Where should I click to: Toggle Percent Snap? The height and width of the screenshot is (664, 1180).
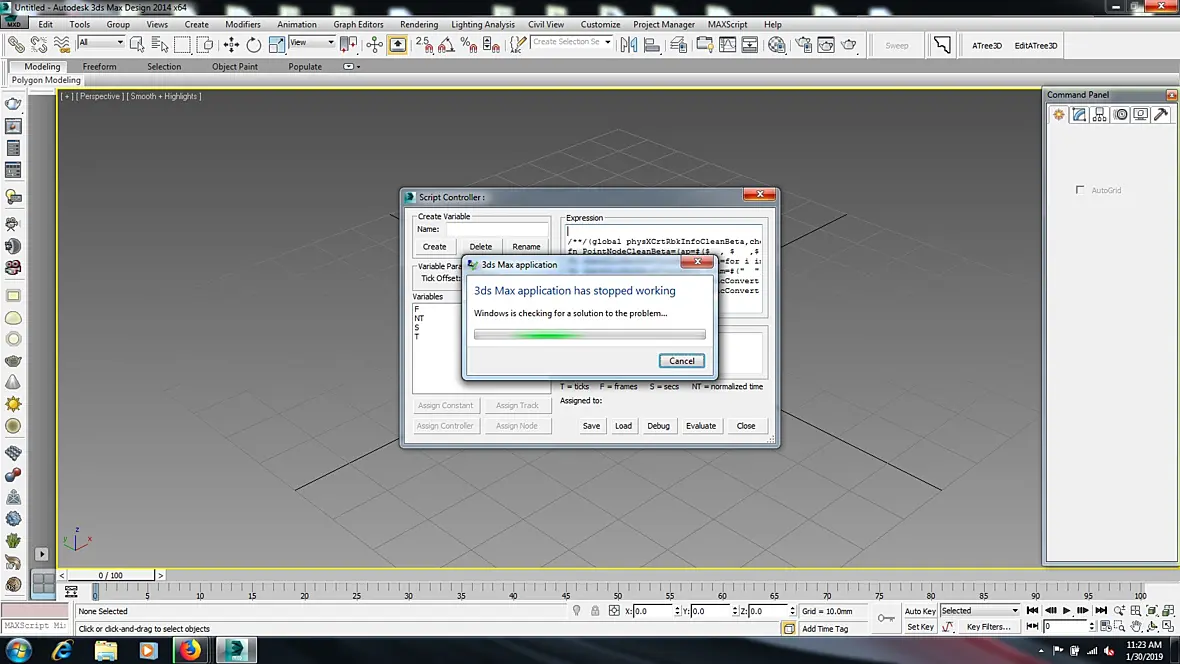pos(469,45)
